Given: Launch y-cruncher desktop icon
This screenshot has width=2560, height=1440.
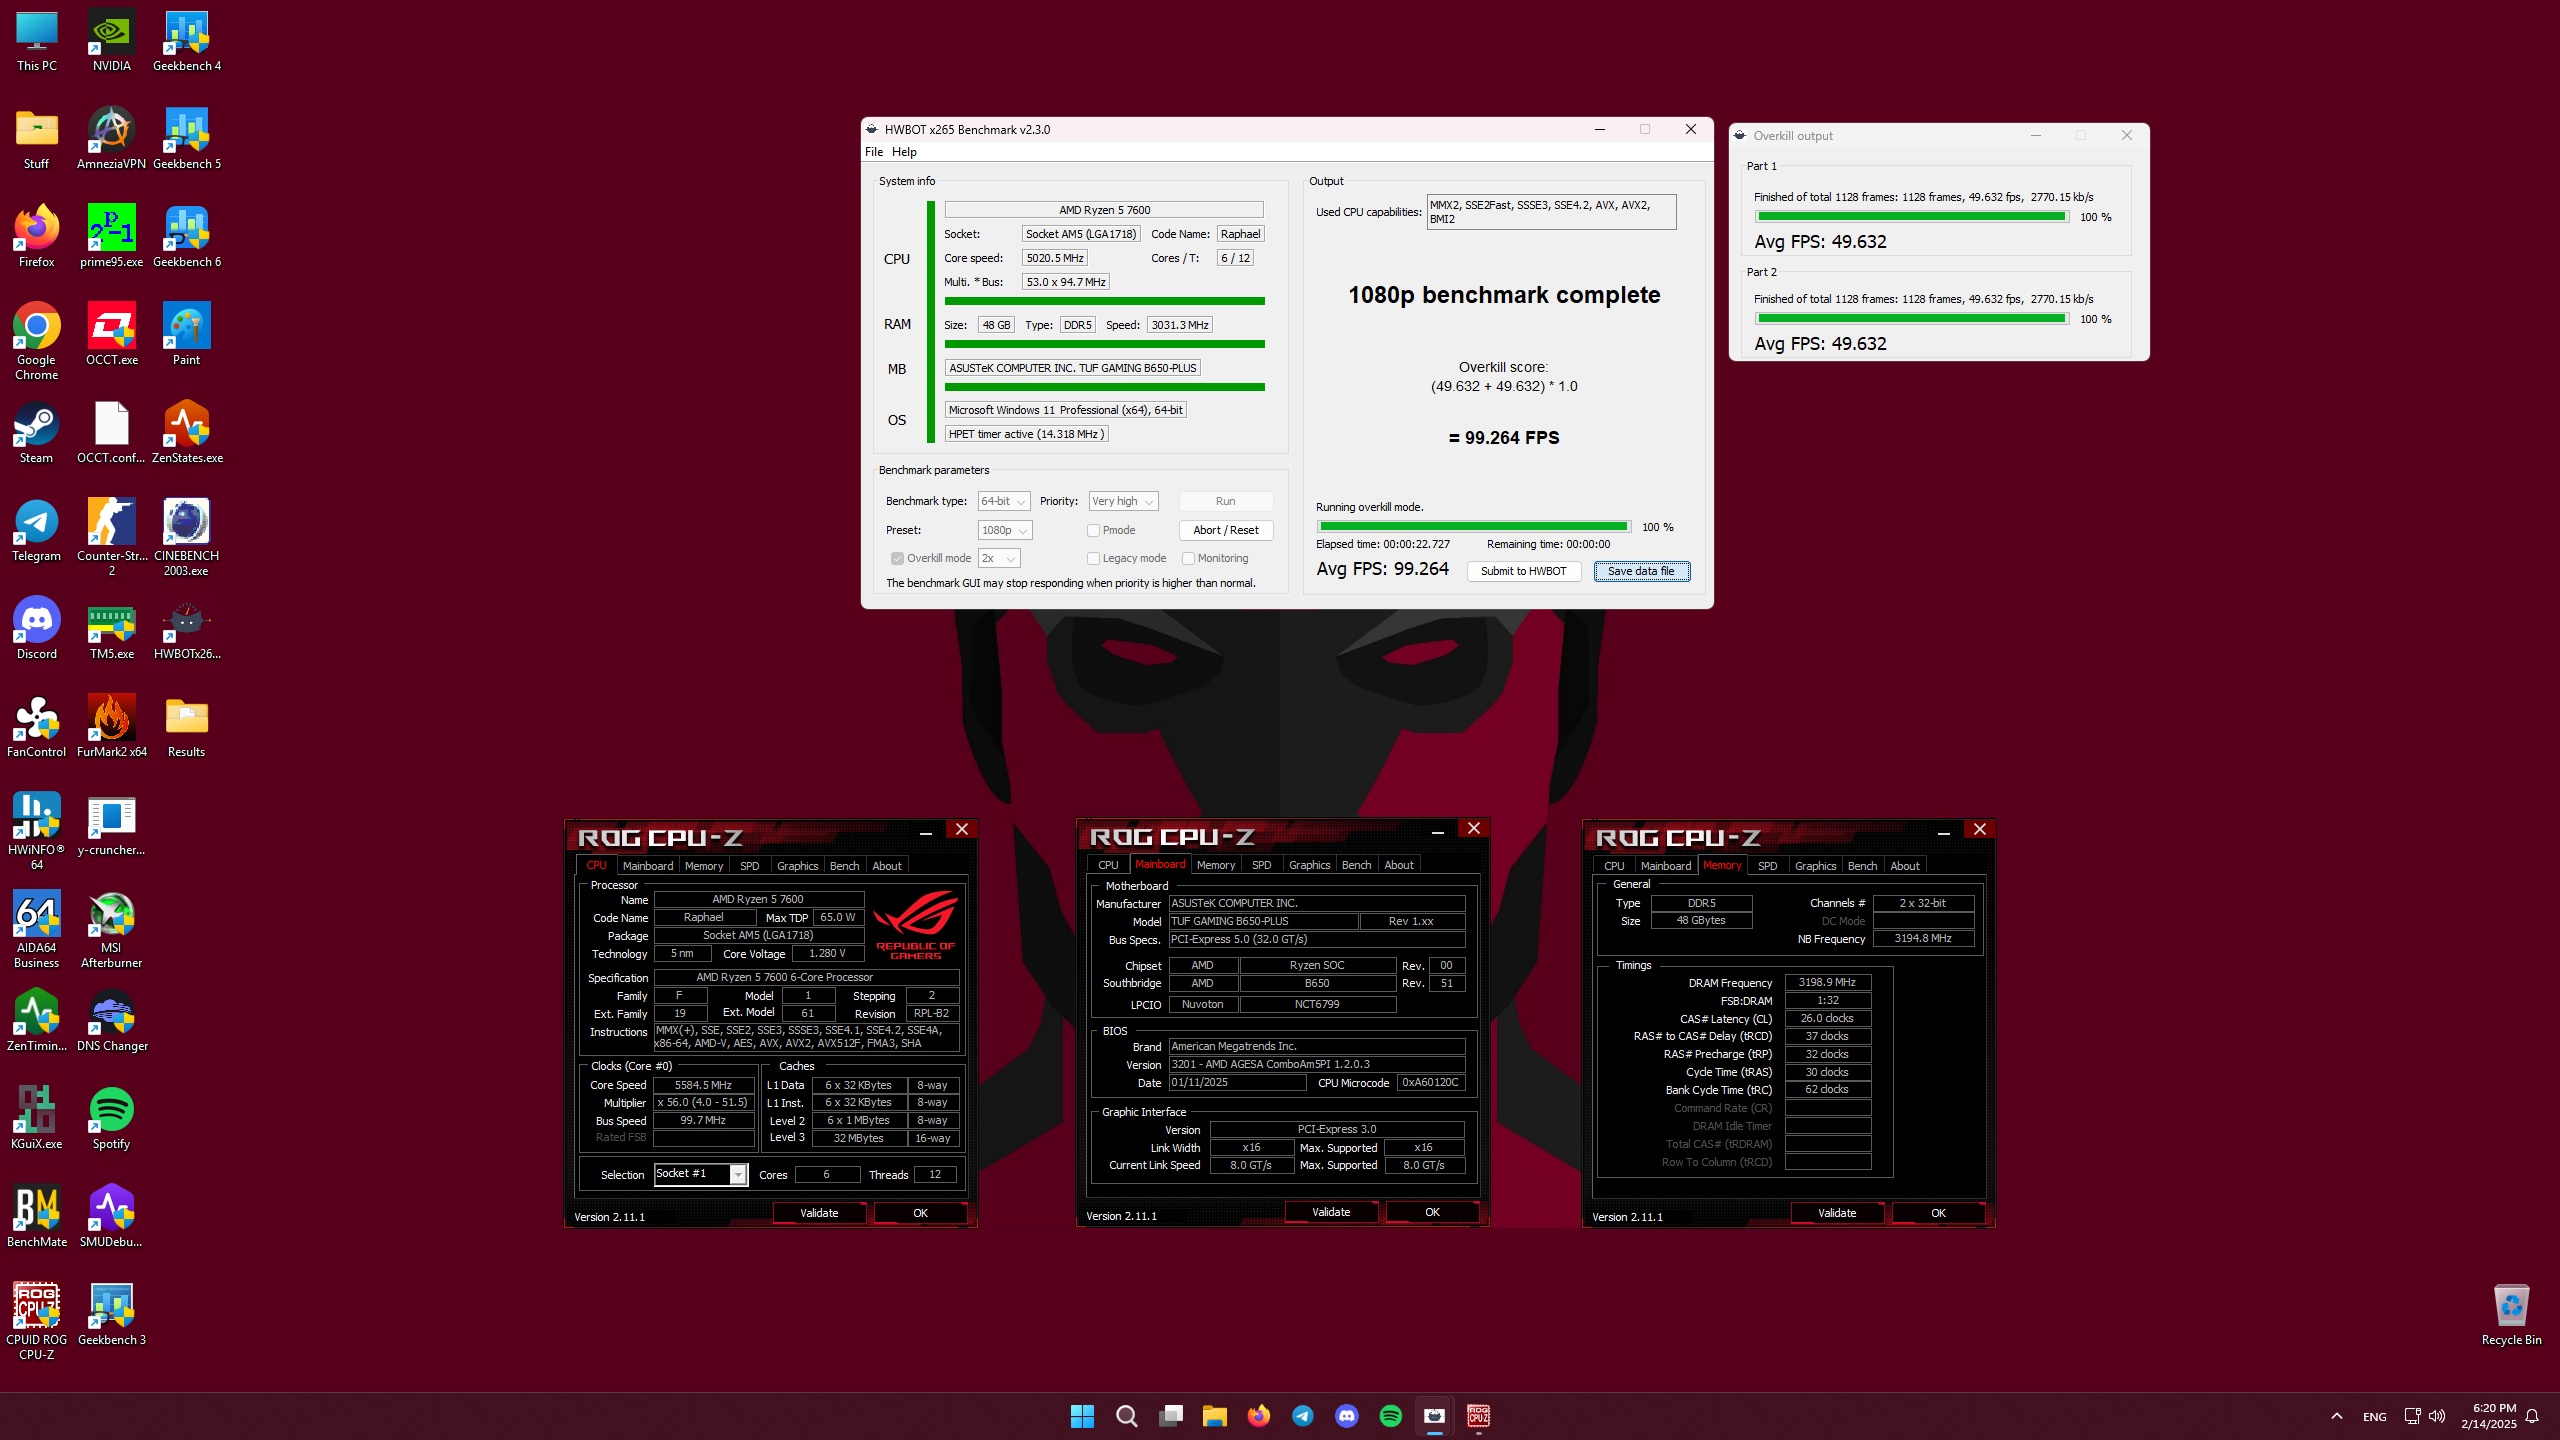Looking at the screenshot, I should (x=111, y=824).
